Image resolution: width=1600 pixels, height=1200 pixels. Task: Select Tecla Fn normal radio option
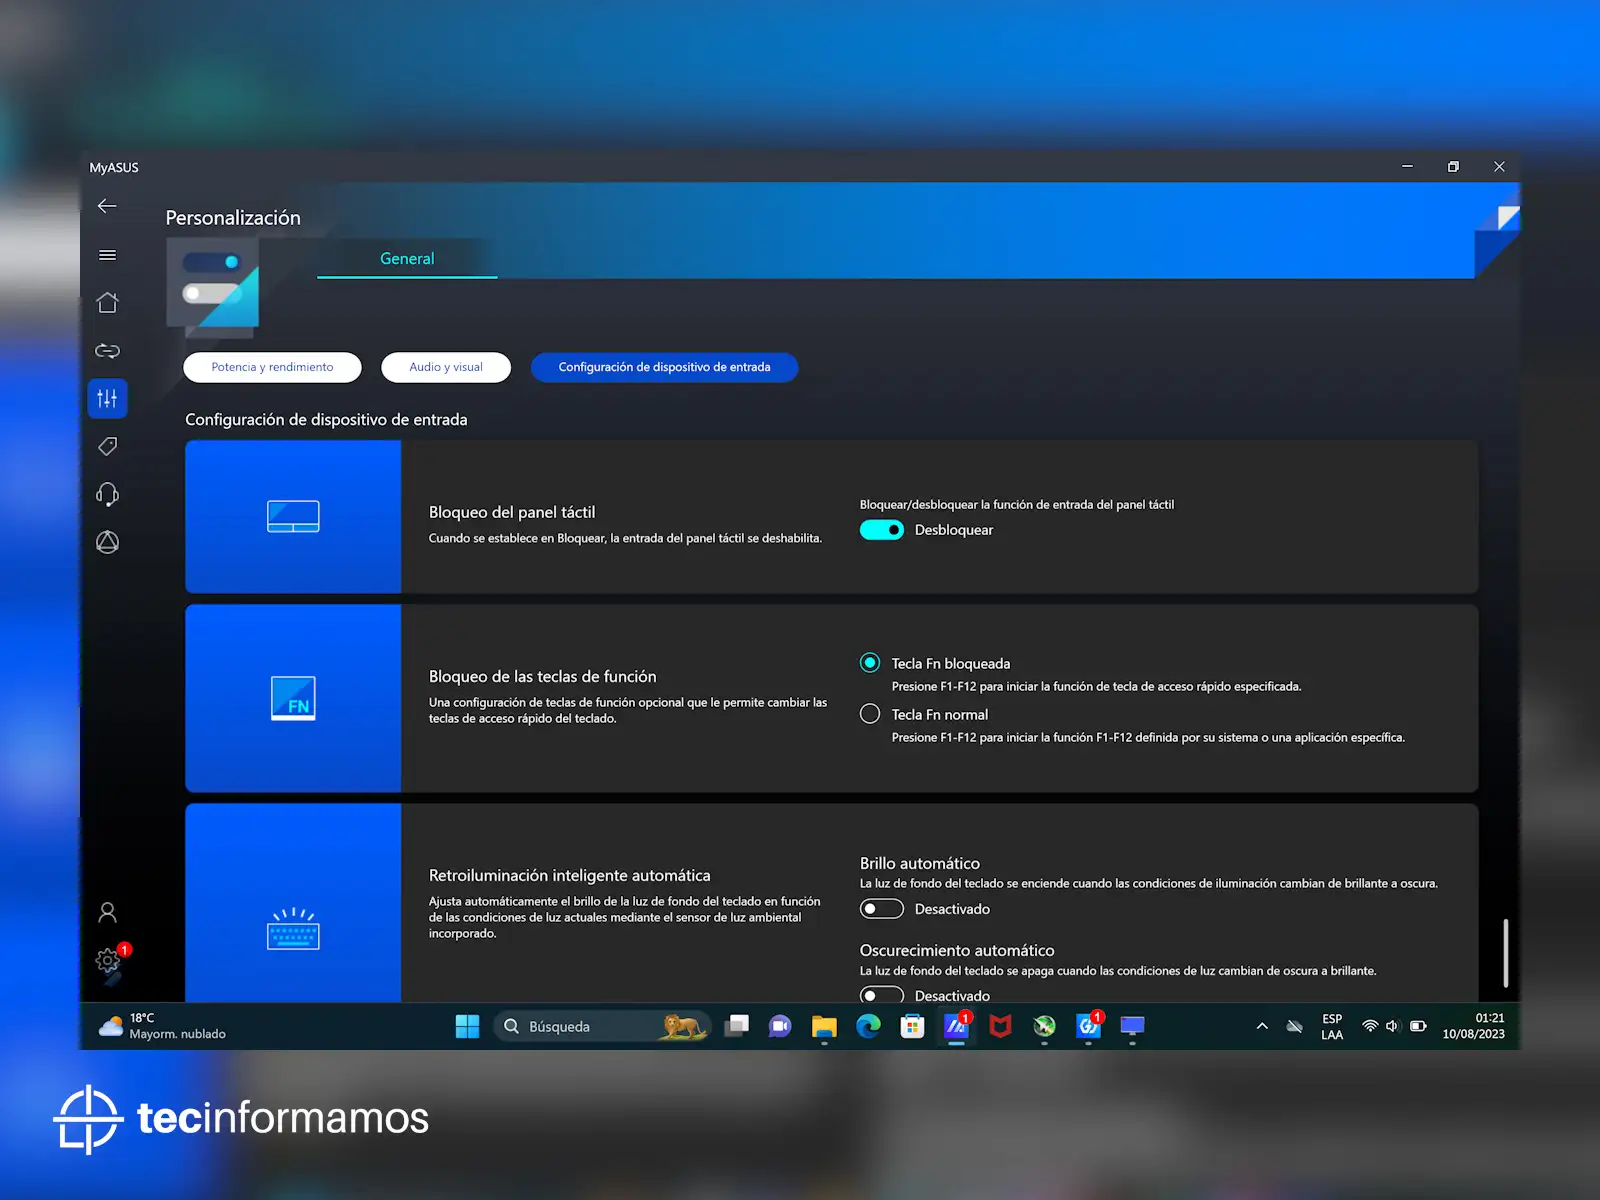click(x=870, y=714)
